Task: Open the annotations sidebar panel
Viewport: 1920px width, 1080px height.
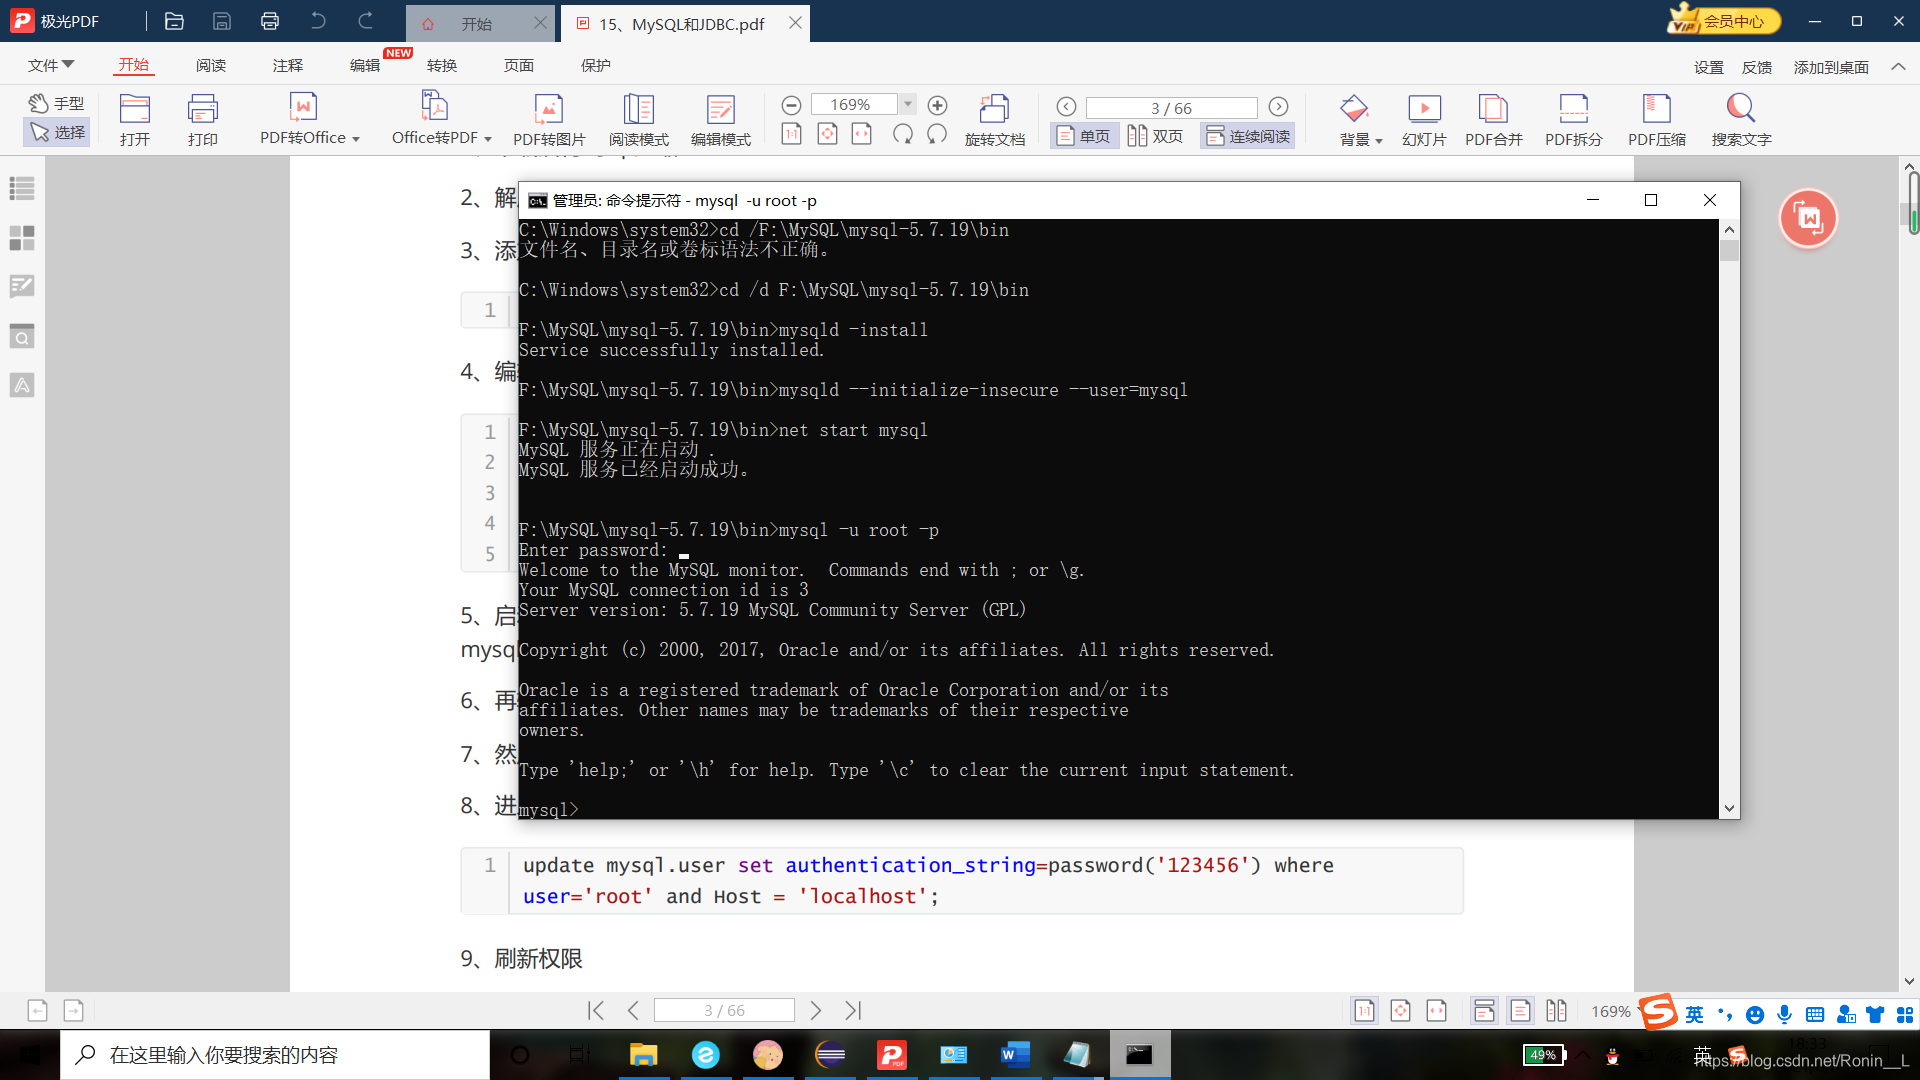Action: coord(22,287)
